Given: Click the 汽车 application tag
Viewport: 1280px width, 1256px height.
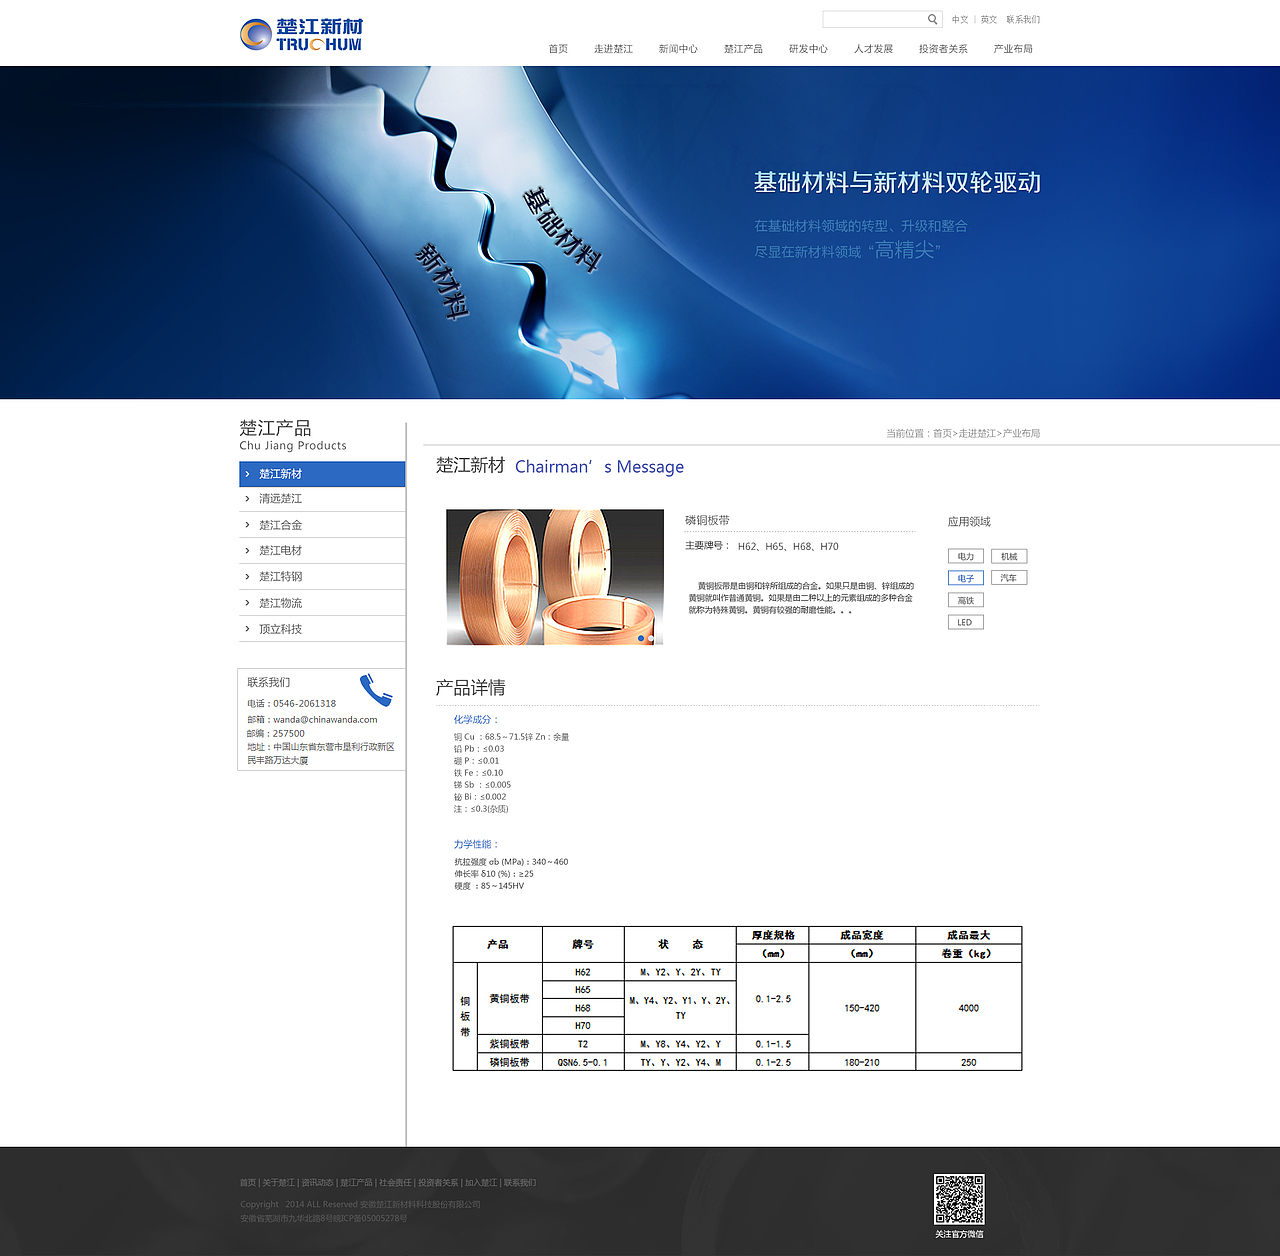Looking at the screenshot, I should [x=1009, y=578].
